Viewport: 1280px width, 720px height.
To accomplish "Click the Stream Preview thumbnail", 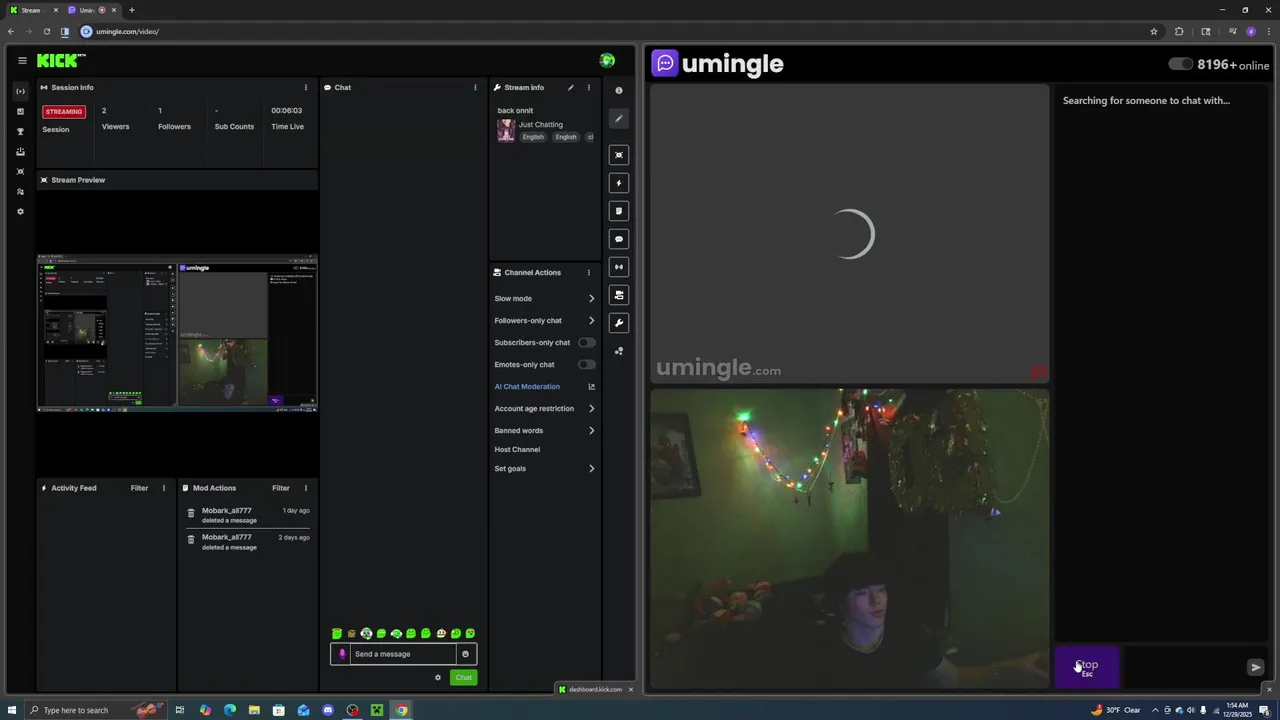I will [x=177, y=333].
